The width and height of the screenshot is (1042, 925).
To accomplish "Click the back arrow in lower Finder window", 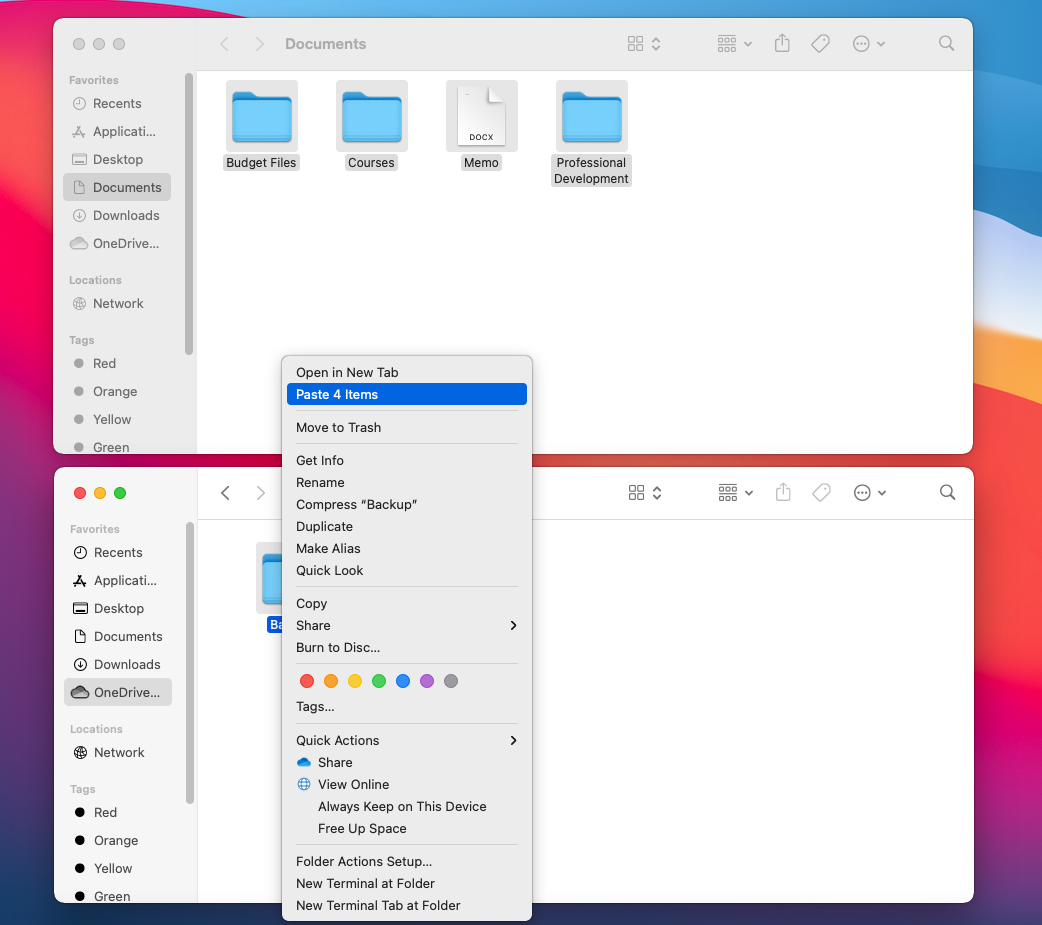I will point(226,493).
